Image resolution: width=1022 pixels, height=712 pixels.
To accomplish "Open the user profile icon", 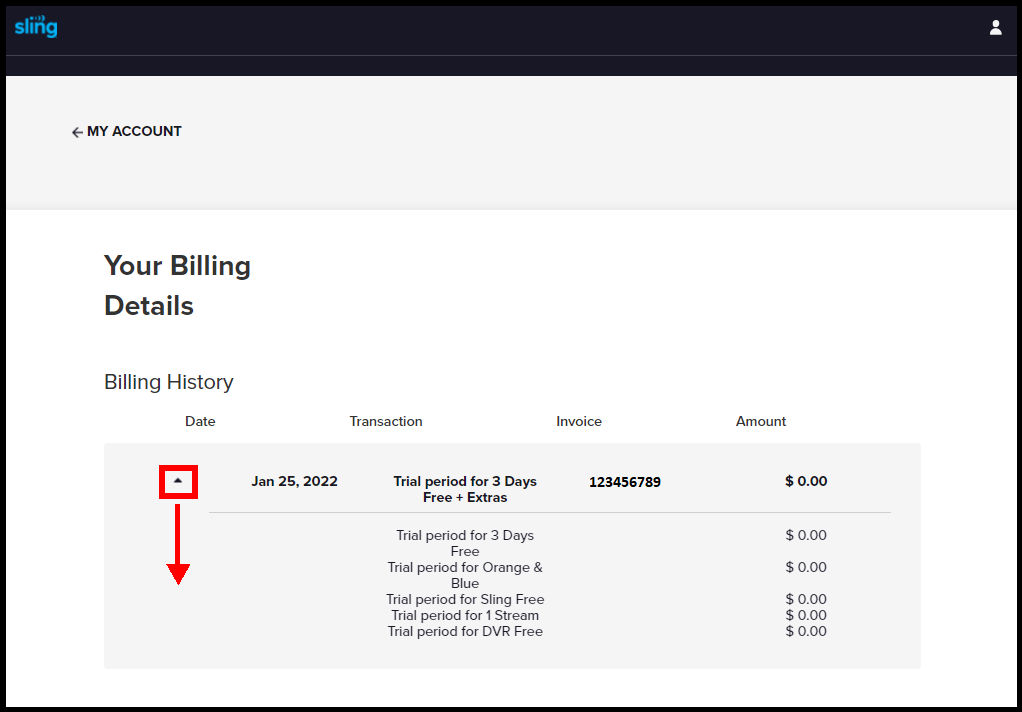I will click(x=995, y=27).
